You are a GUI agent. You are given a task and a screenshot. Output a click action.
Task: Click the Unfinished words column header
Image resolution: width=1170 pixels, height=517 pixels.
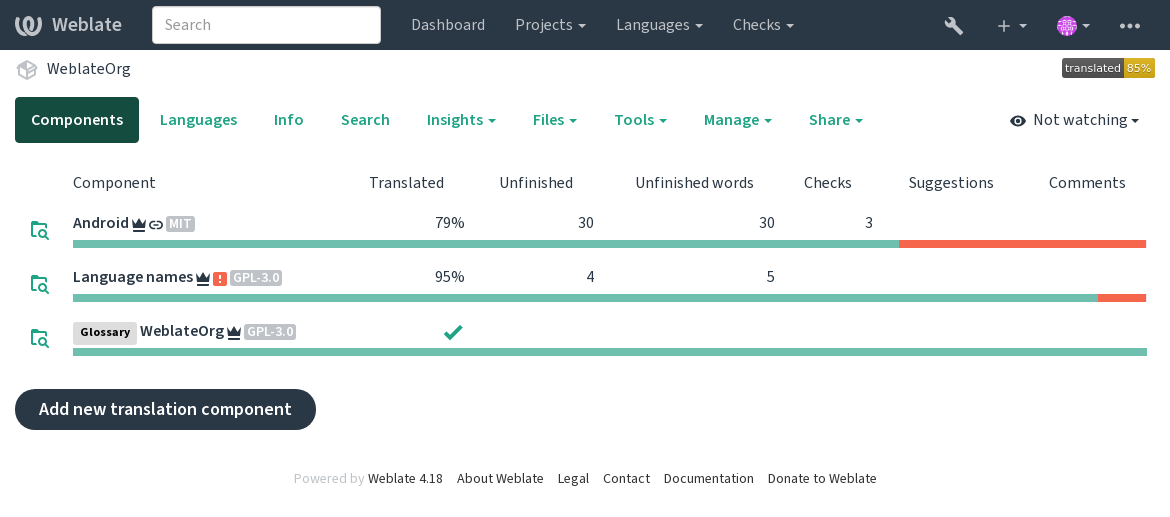695,183
